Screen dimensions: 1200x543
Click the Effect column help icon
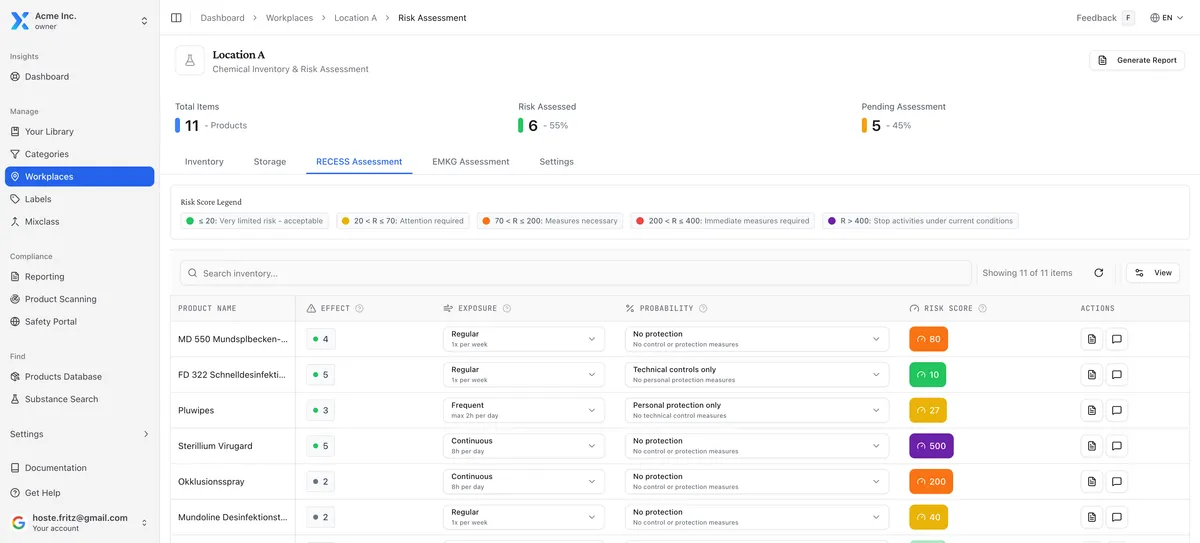tap(359, 309)
